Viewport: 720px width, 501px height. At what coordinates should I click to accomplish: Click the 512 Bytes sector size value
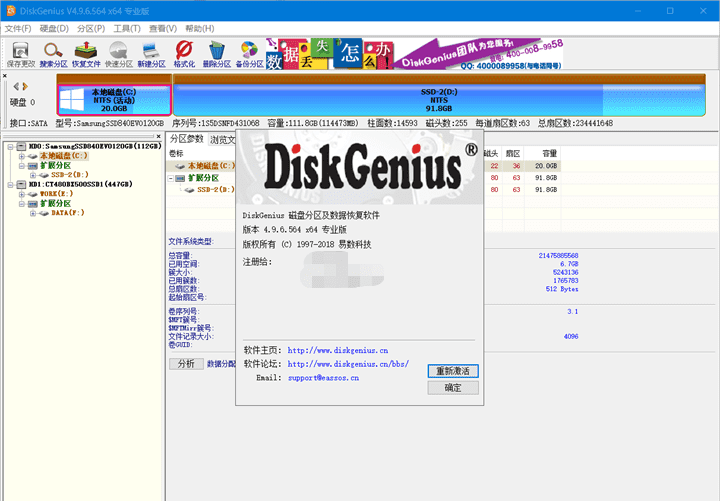click(562, 289)
